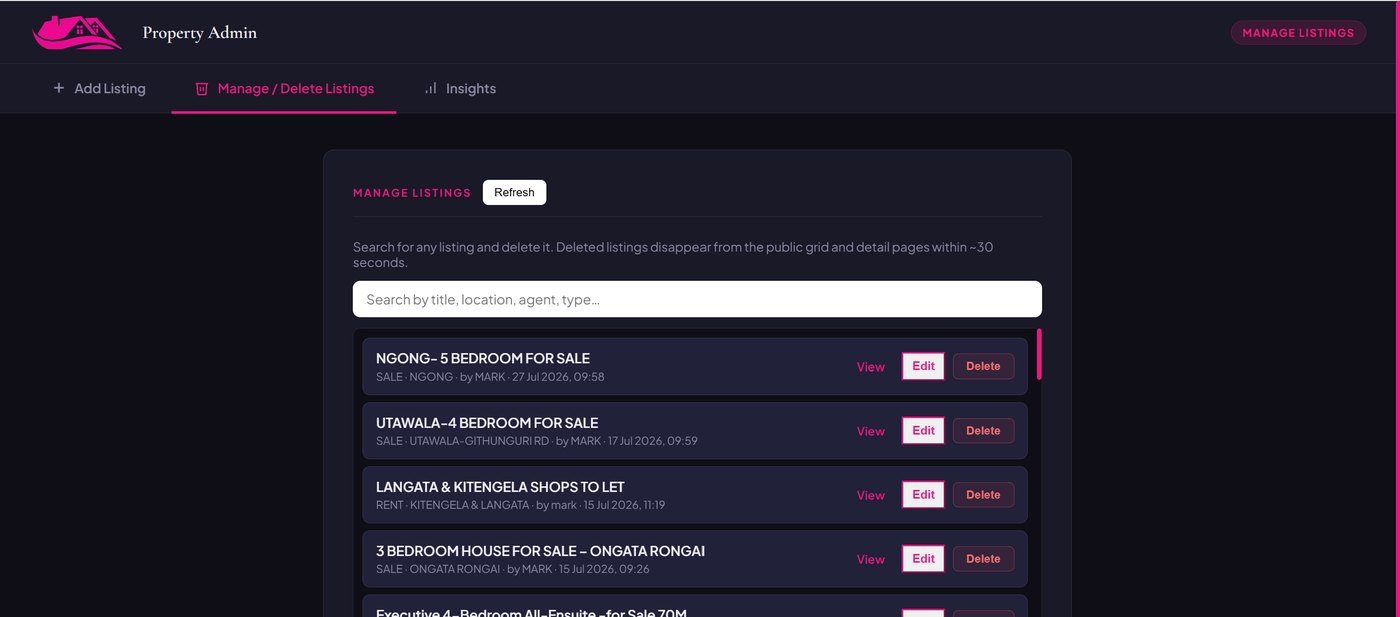The width and height of the screenshot is (1400, 617).
Task: Click the Refresh button
Action: [x=514, y=192]
